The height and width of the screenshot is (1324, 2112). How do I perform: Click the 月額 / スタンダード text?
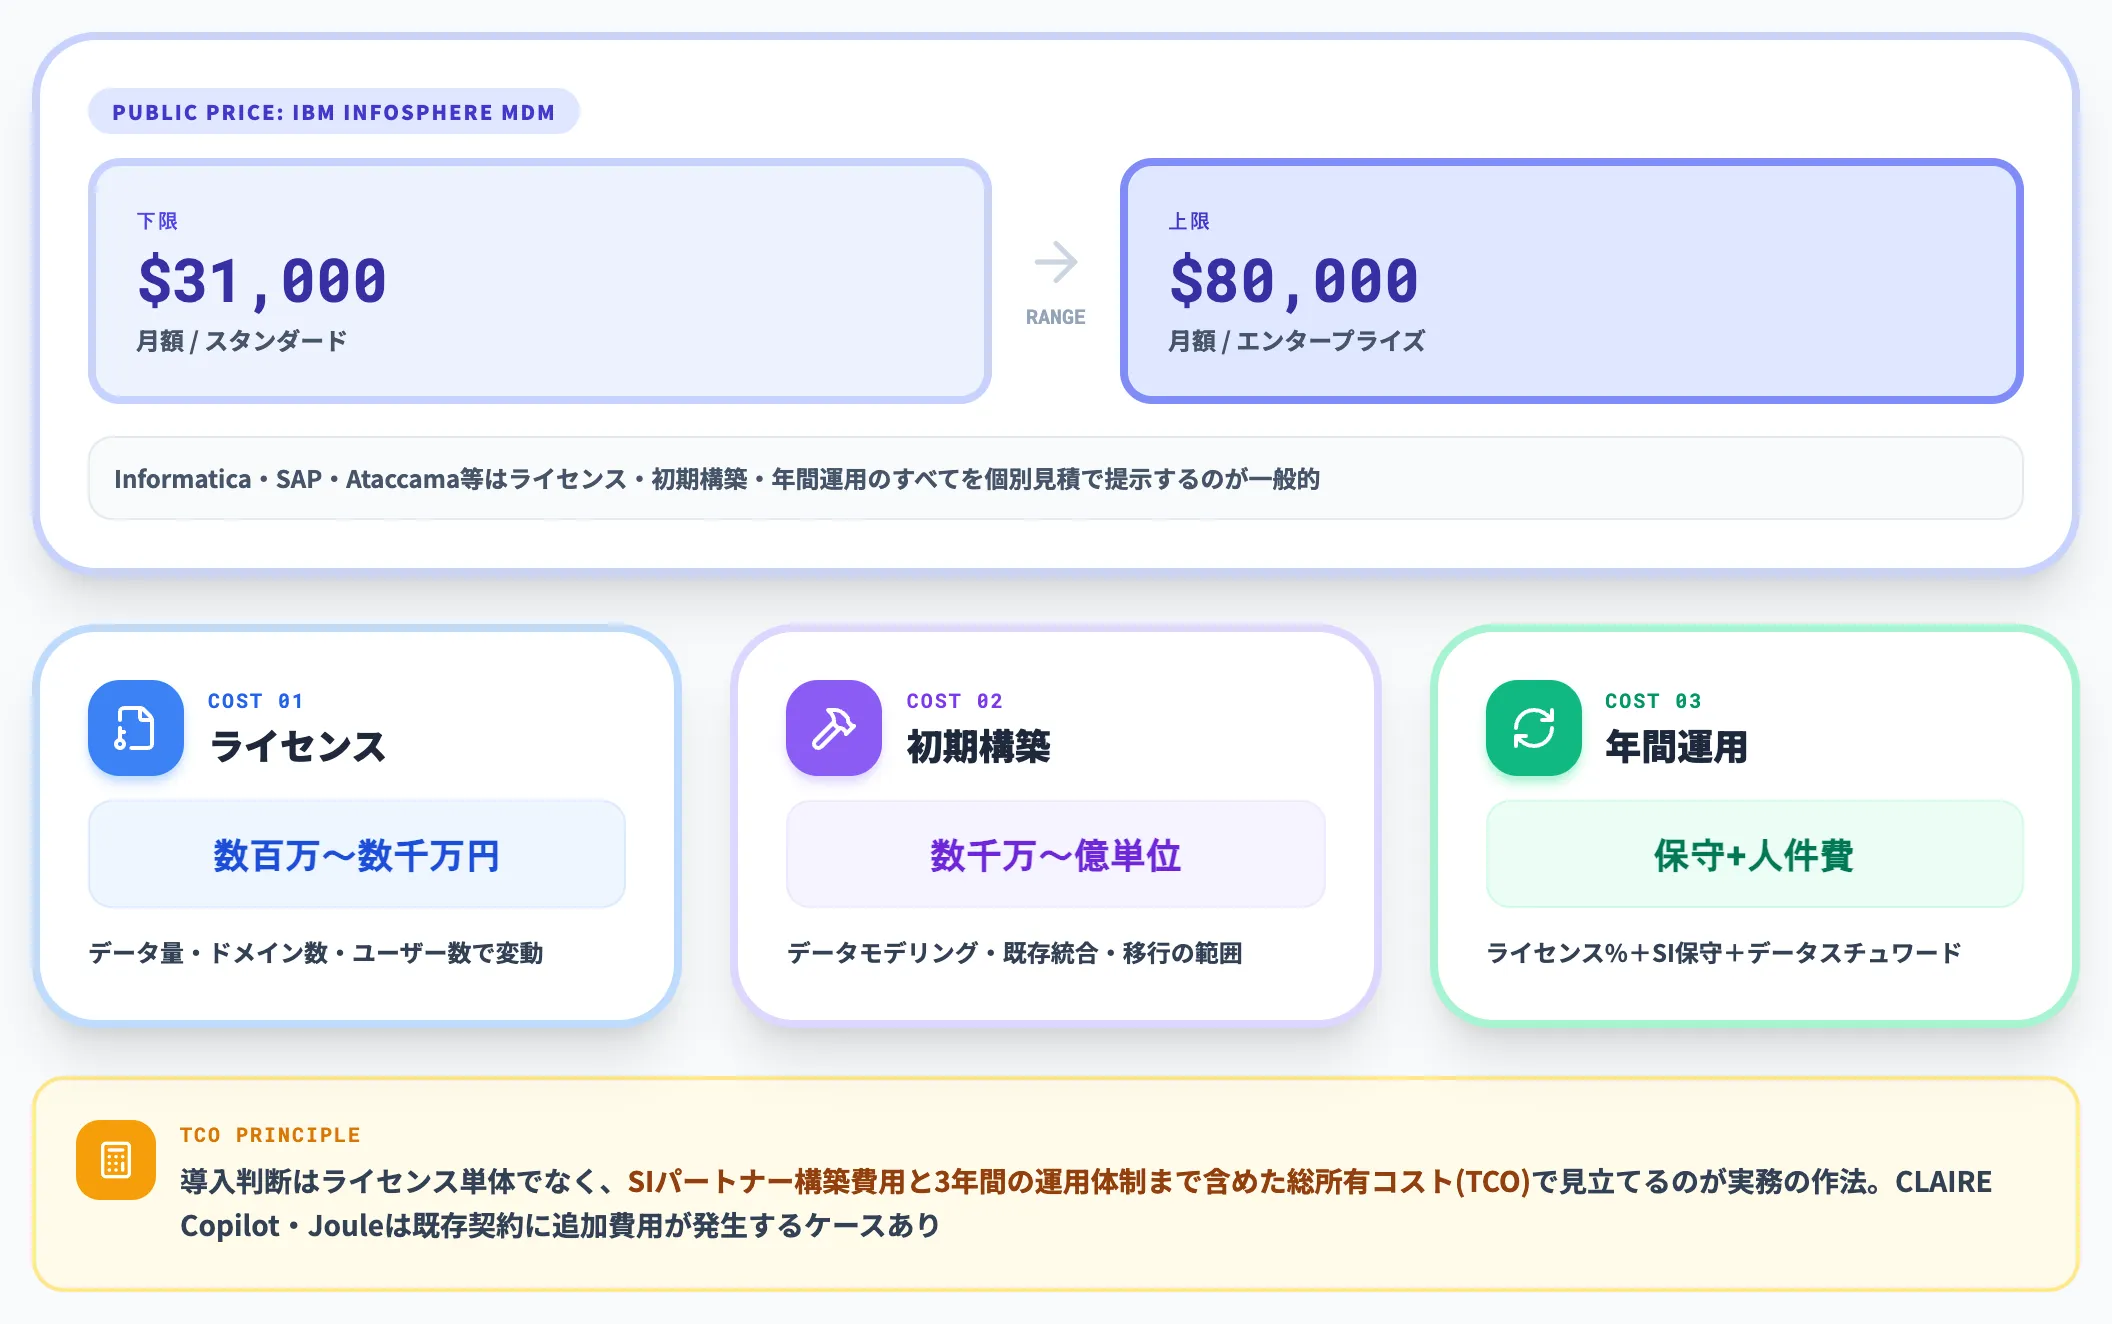pos(241,341)
